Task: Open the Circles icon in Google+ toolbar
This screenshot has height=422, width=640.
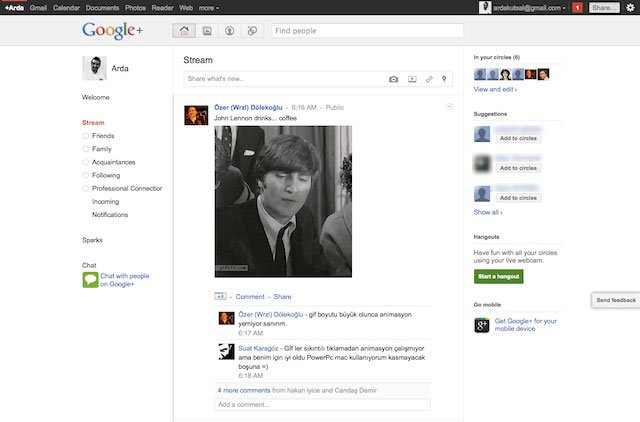Action: click(252, 31)
